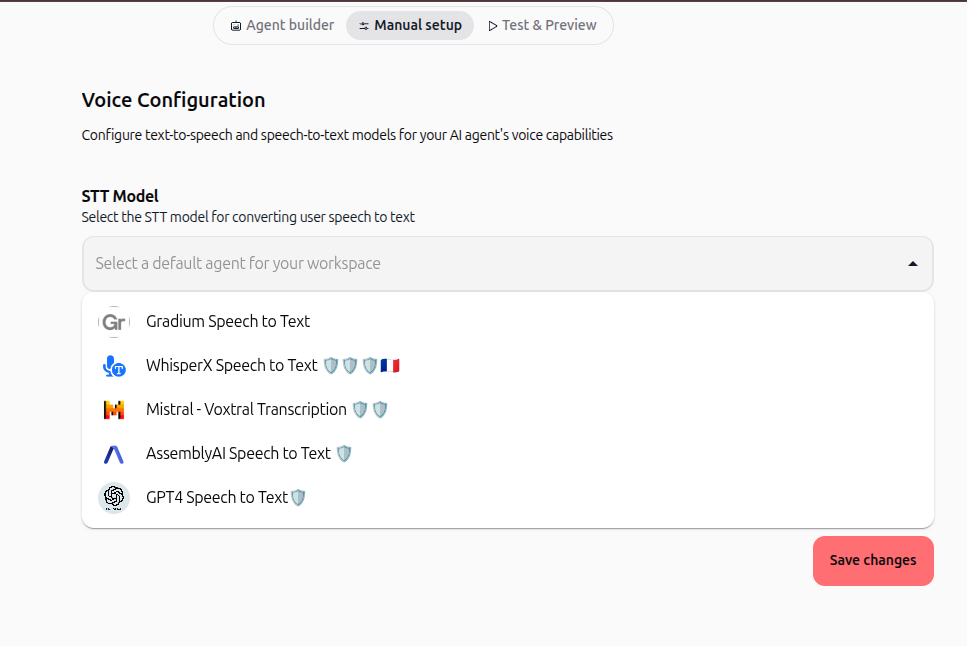Pick Mistral - Voxtral Transcription option
The image size is (967, 646).
click(x=508, y=410)
